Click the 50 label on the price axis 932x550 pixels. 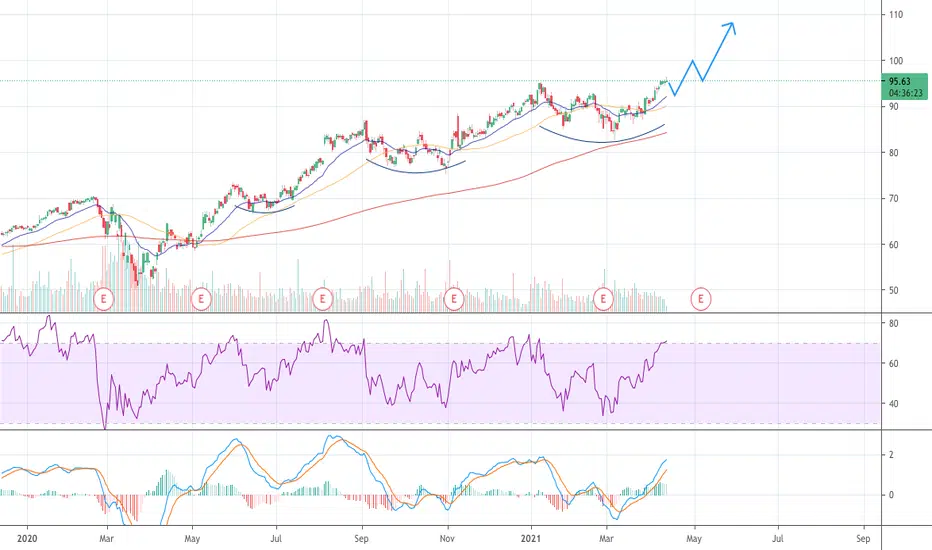(893, 291)
